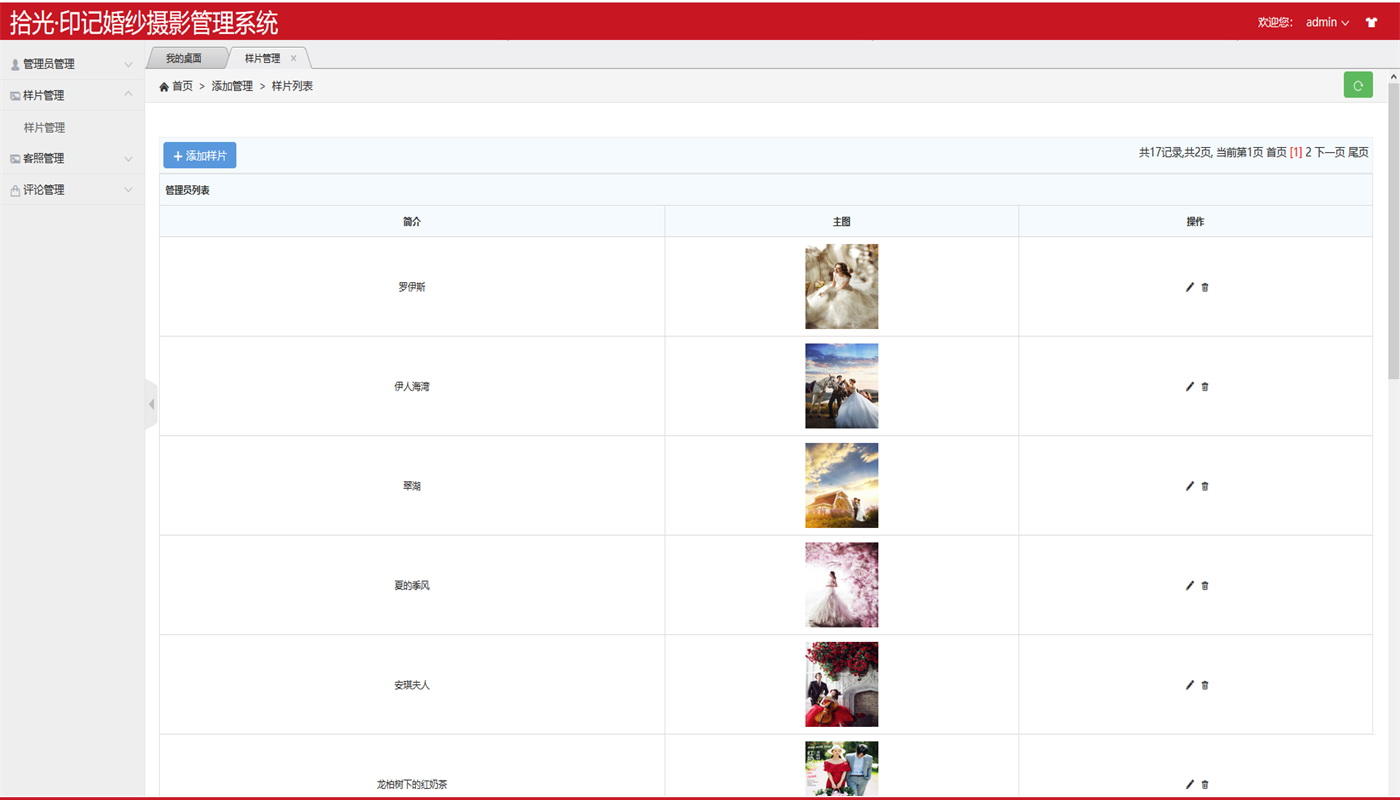Delete the 伊人海湾 sample via trash icon
1400x800 pixels.
point(1205,387)
